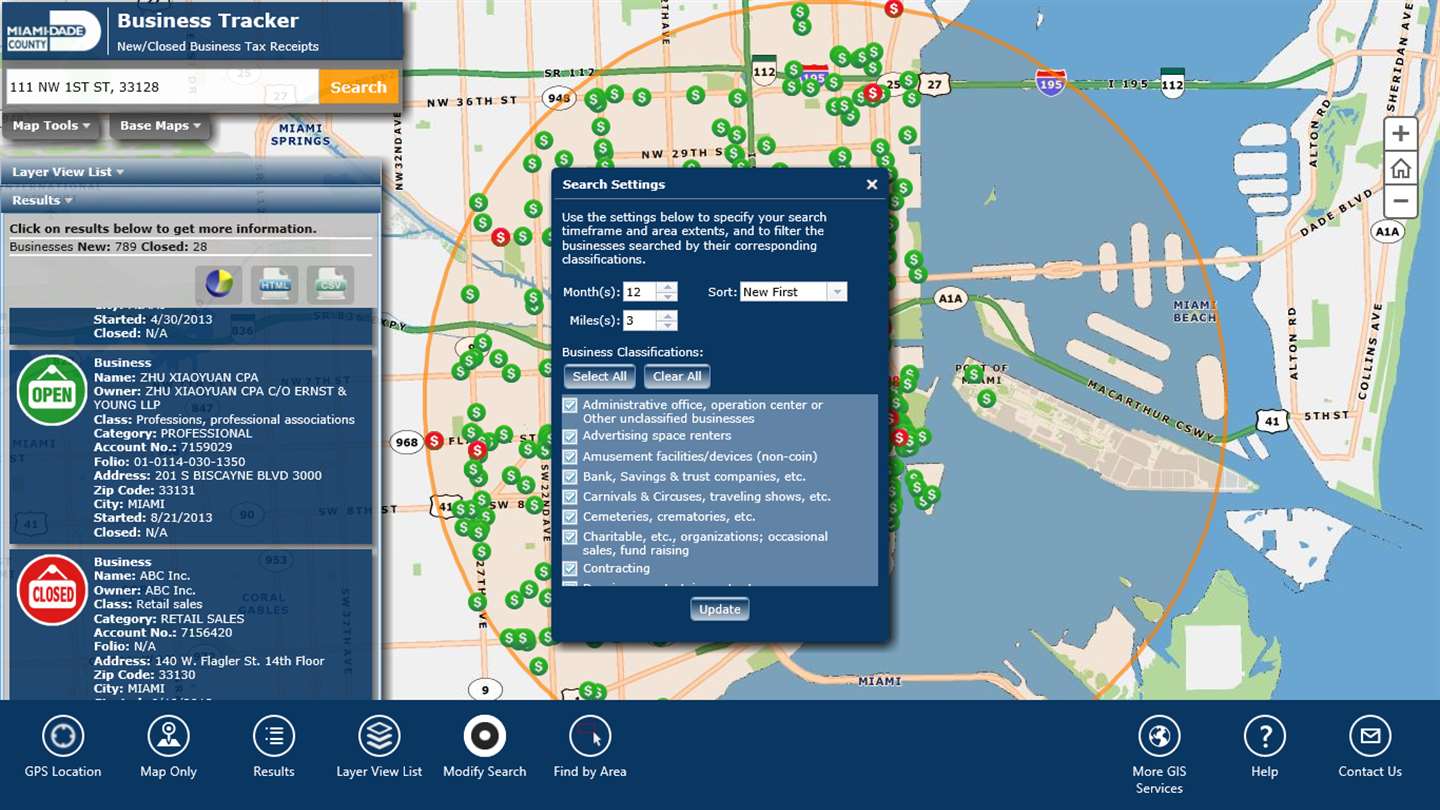1440x810 pixels.
Task: Uncheck Carnivals & Circuses checkbox
Action: (x=570, y=496)
